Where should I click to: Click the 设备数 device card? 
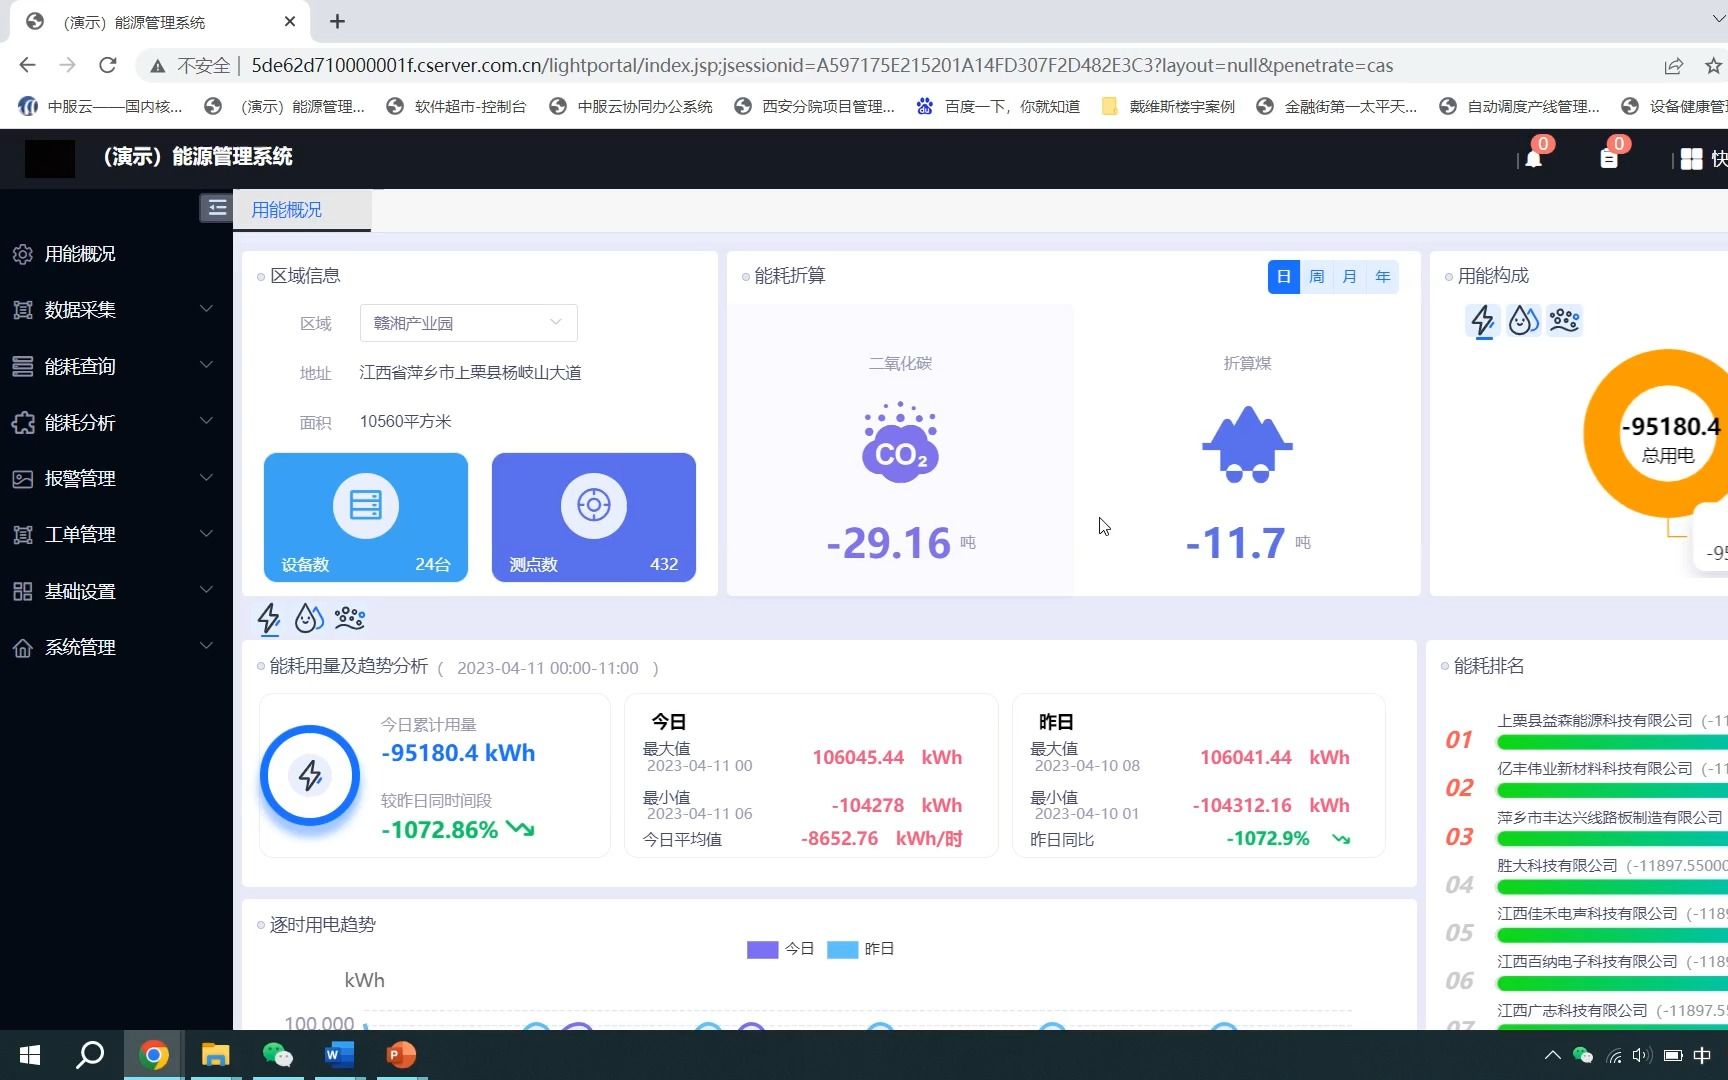point(366,517)
